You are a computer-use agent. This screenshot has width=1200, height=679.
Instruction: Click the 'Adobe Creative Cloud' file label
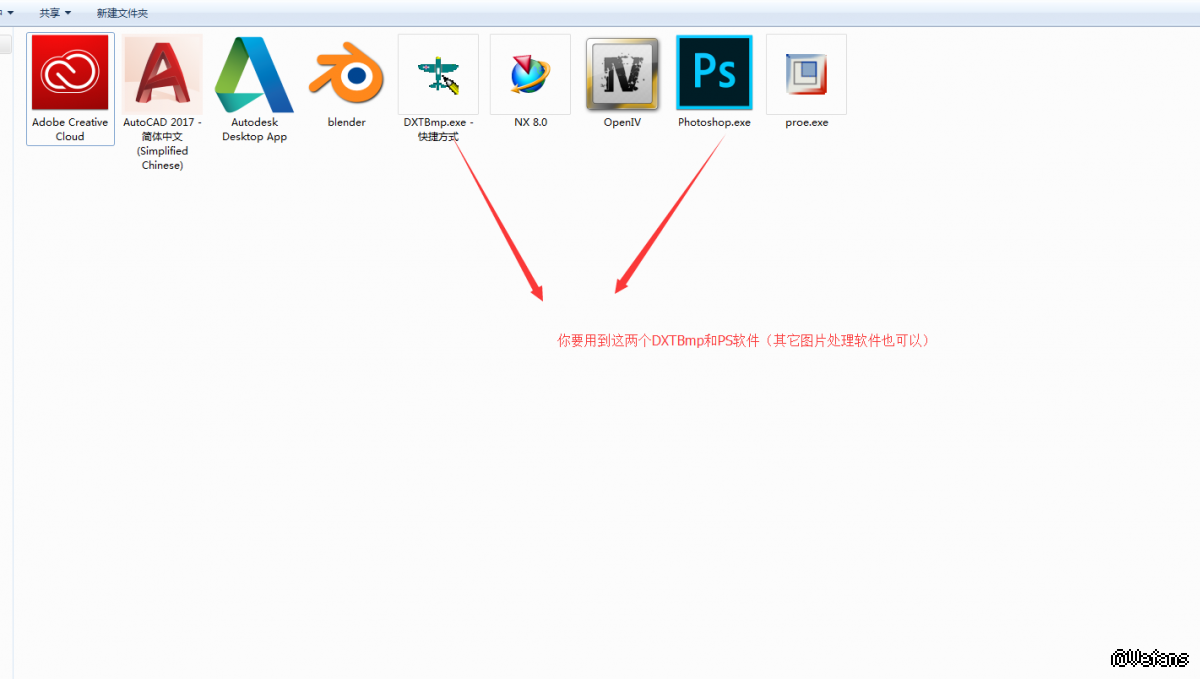70,129
